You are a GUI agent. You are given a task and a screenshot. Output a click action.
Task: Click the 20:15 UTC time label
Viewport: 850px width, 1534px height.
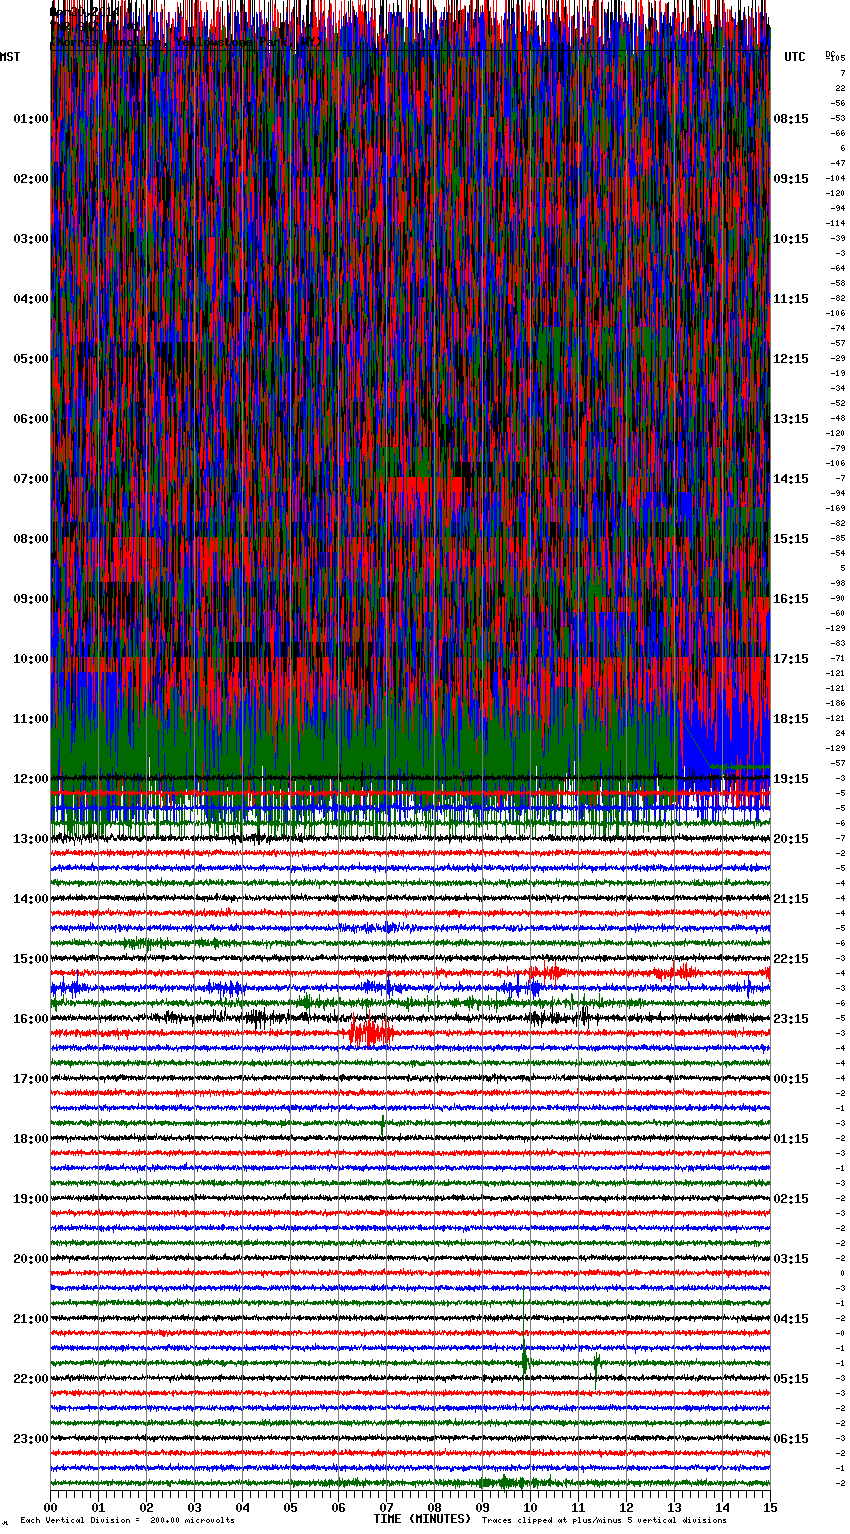tap(791, 839)
